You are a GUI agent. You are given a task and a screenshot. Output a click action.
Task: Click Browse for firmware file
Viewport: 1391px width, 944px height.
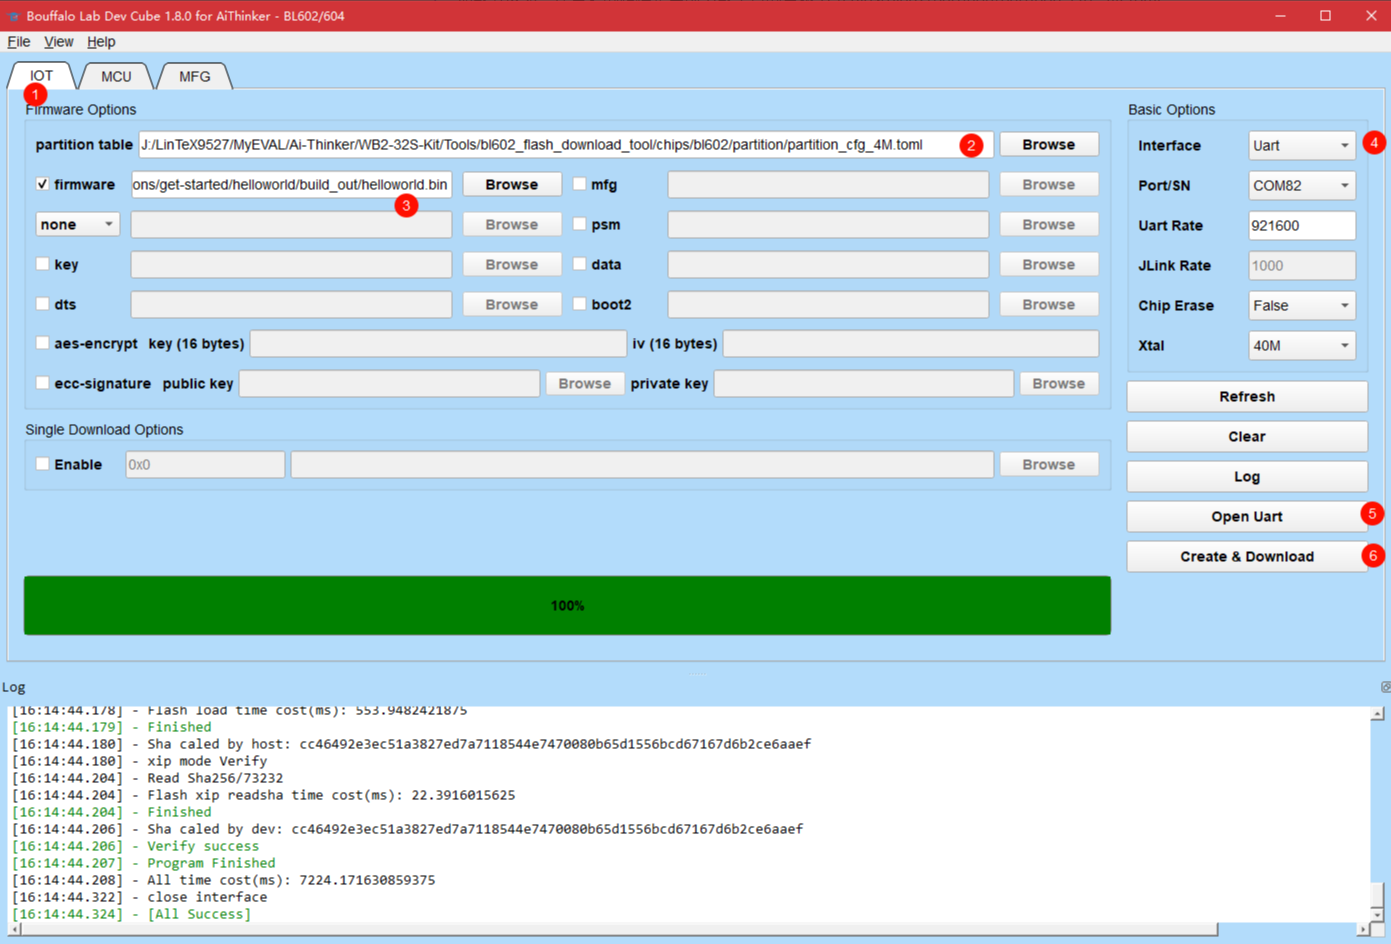(512, 184)
